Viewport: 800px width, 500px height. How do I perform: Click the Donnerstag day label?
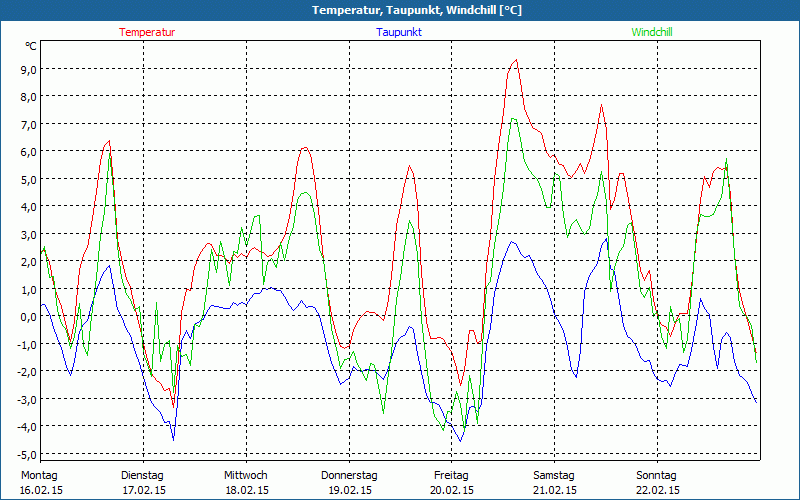pyautogui.click(x=349, y=476)
